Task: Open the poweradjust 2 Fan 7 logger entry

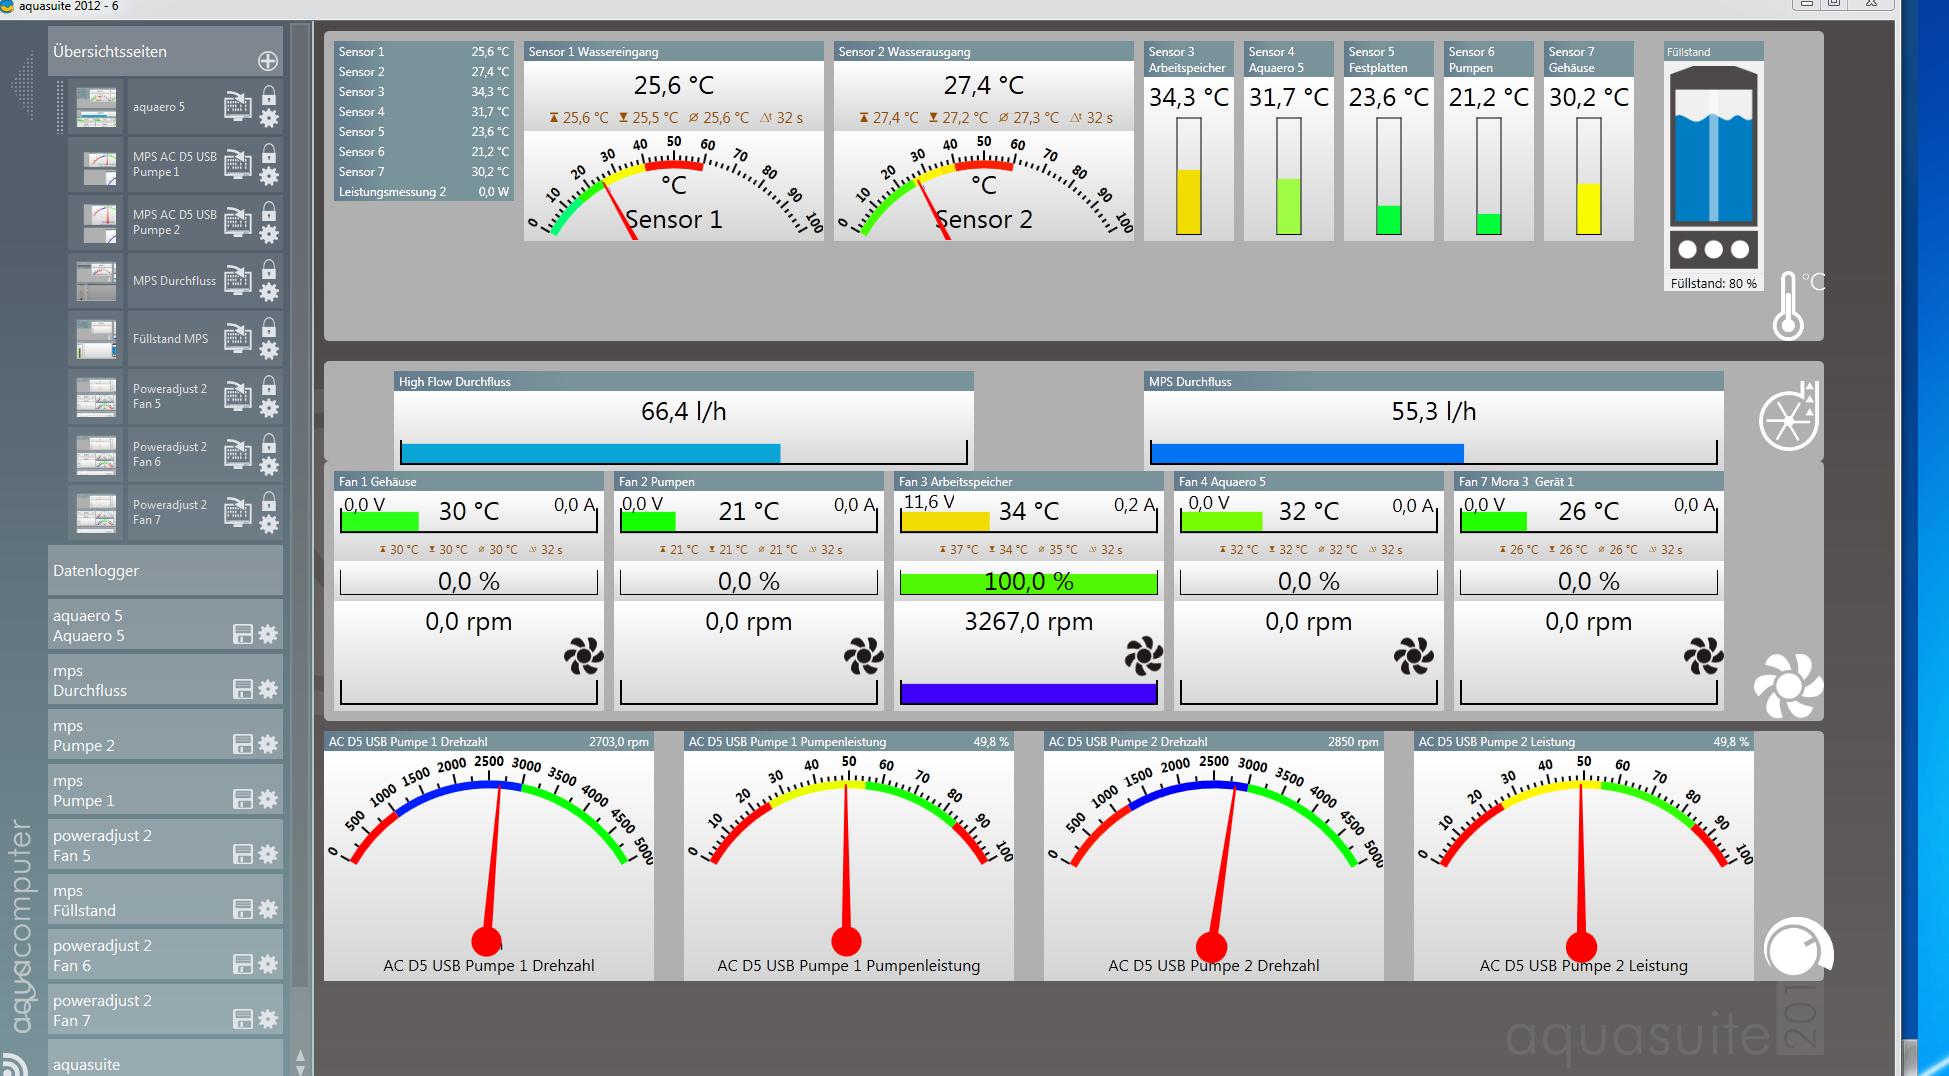Action: [130, 1010]
